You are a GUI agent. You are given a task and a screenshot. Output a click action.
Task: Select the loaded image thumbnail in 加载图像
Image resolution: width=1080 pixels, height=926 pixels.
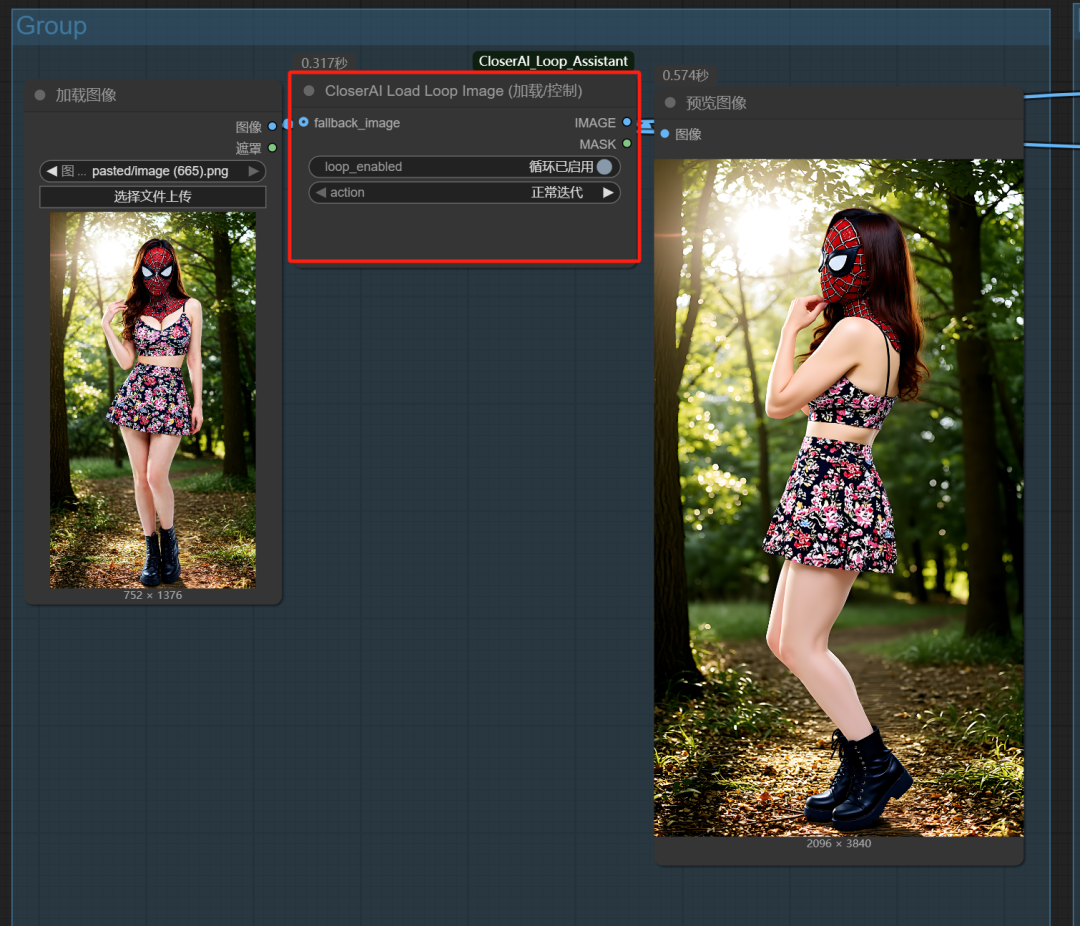coord(153,400)
